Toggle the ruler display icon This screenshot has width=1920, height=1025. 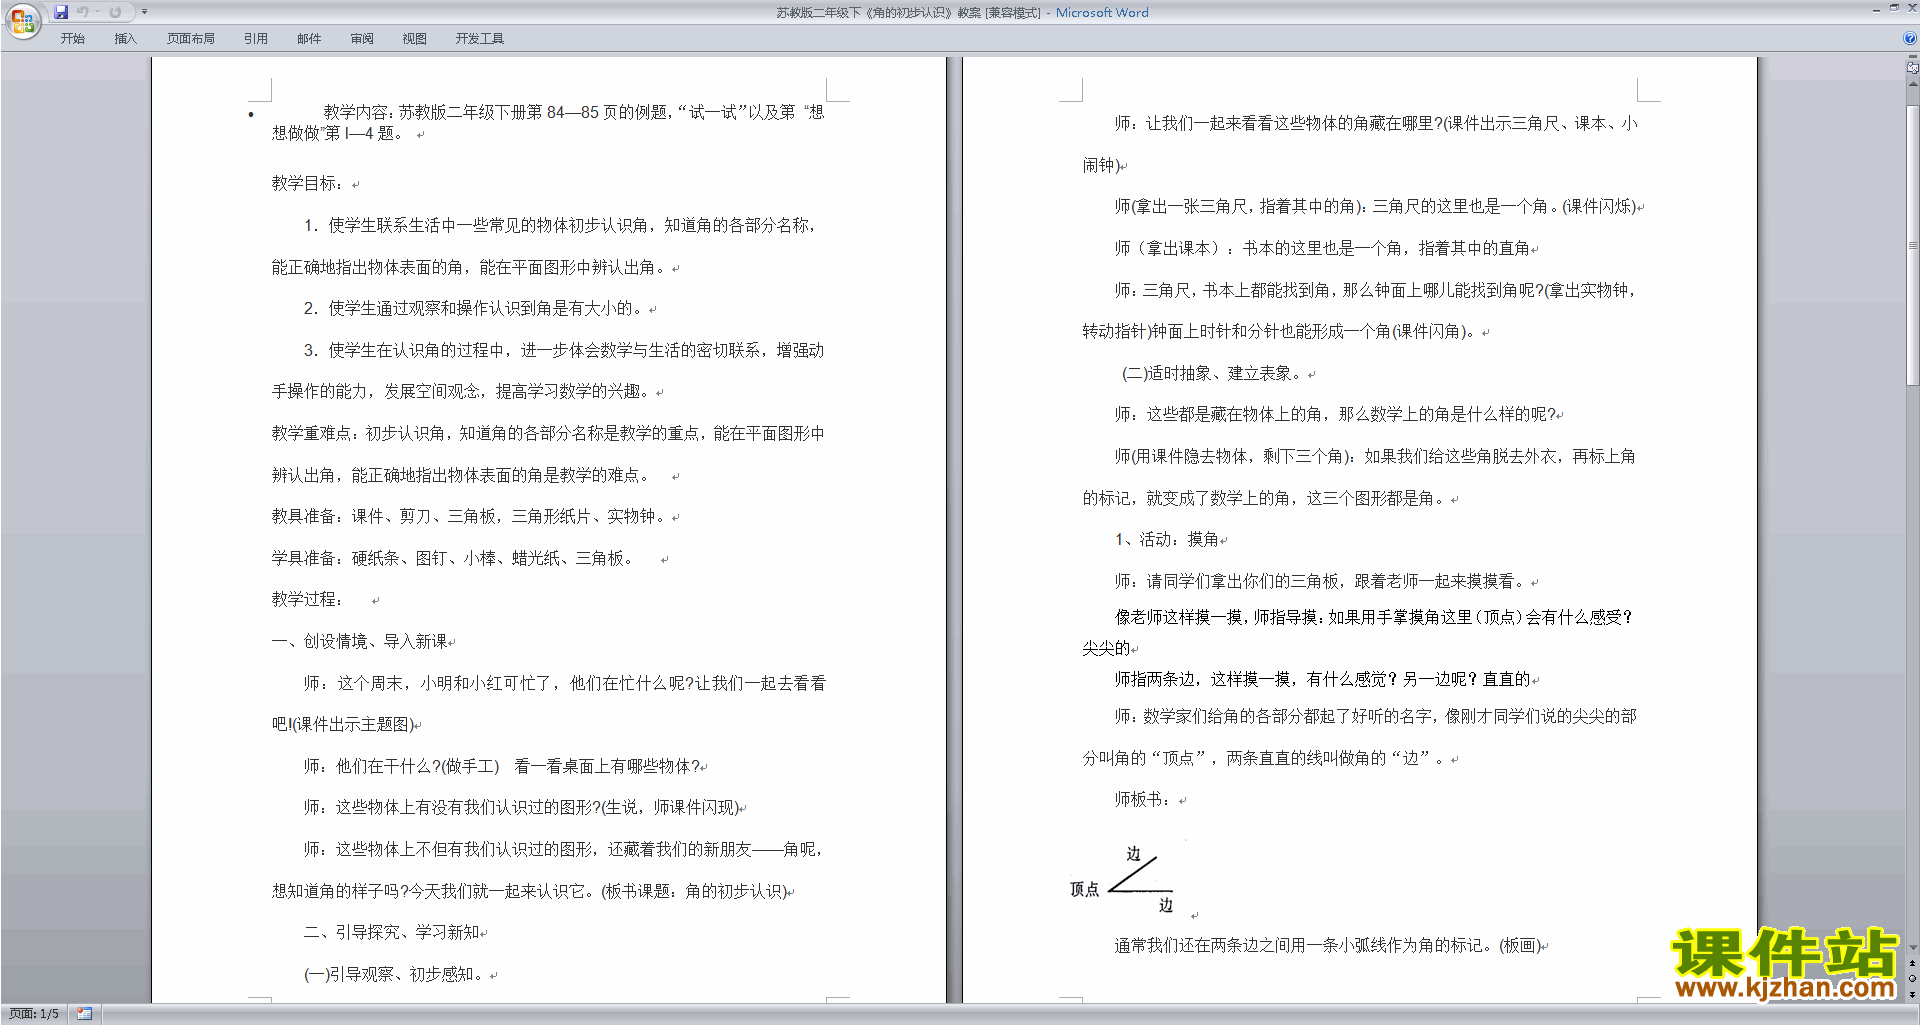tap(1912, 69)
